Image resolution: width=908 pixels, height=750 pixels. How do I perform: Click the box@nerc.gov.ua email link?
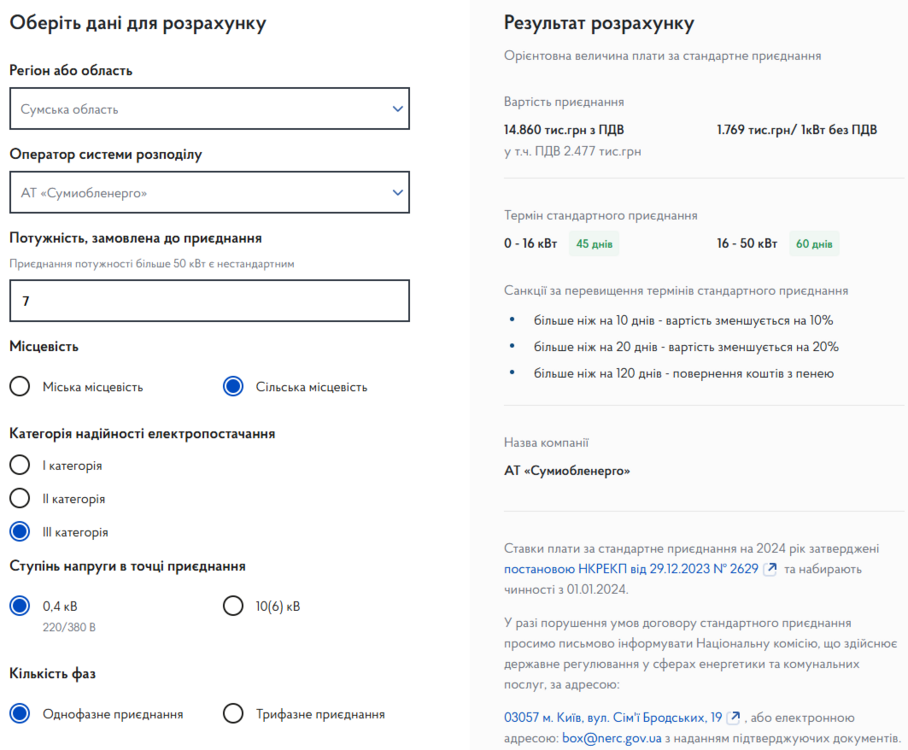[611, 738]
